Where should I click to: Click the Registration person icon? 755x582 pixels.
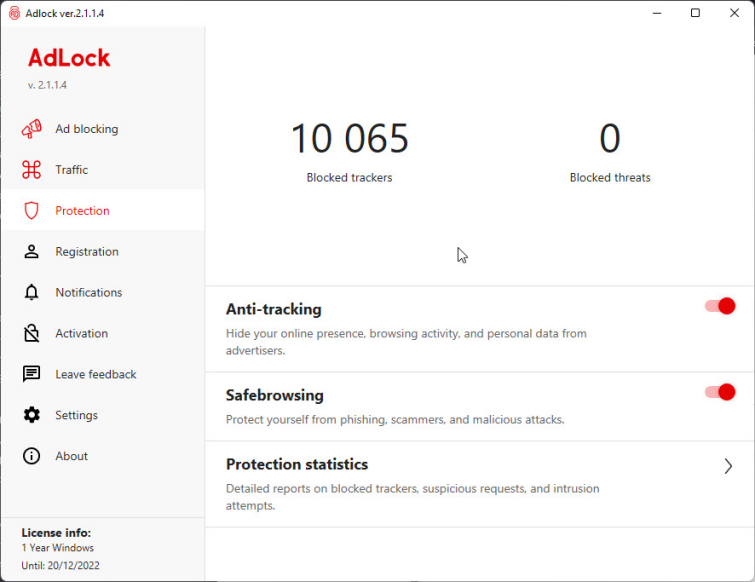32,252
